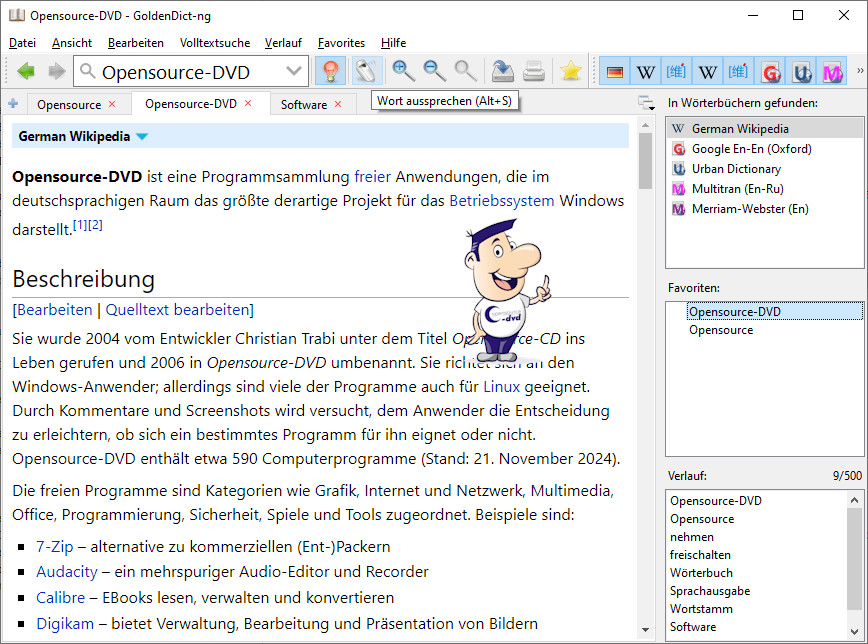Open a new tab with the plus icon
This screenshot has height=644, width=868.
[13, 104]
